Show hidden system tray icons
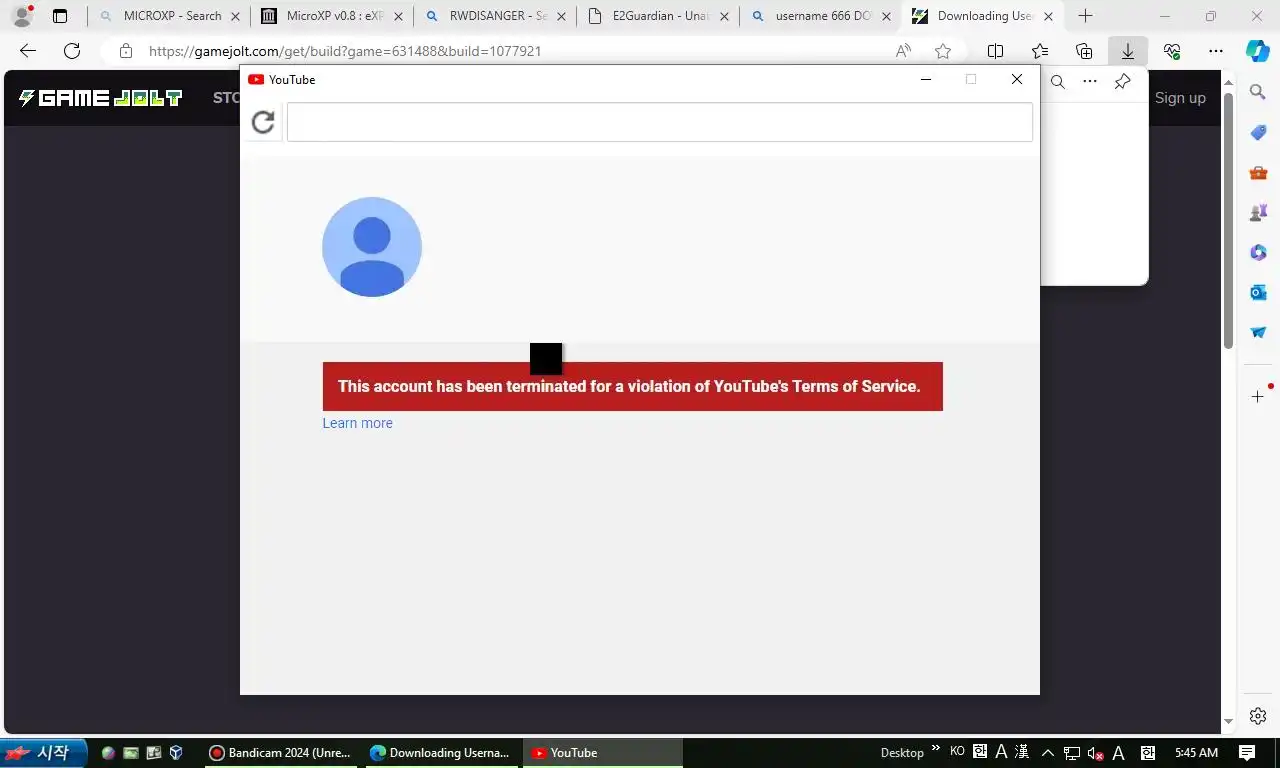 point(1048,753)
